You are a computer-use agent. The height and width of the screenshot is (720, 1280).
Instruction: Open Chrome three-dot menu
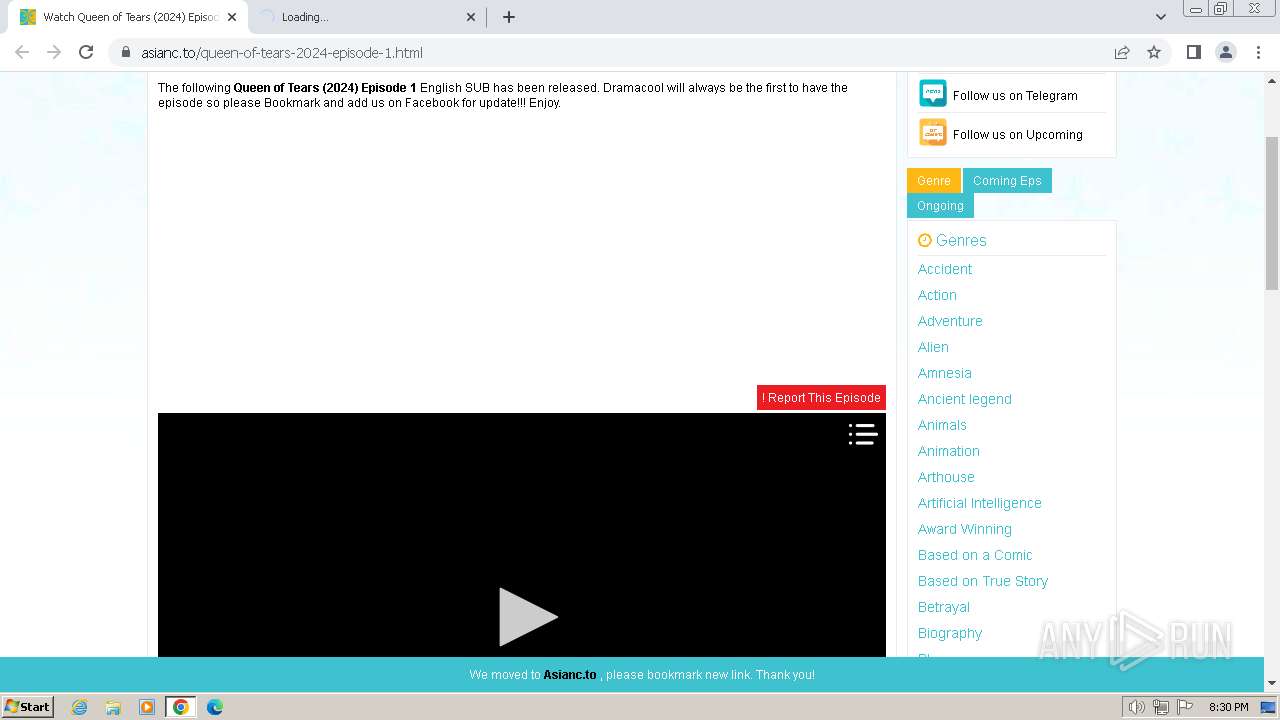pyautogui.click(x=1258, y=52)
